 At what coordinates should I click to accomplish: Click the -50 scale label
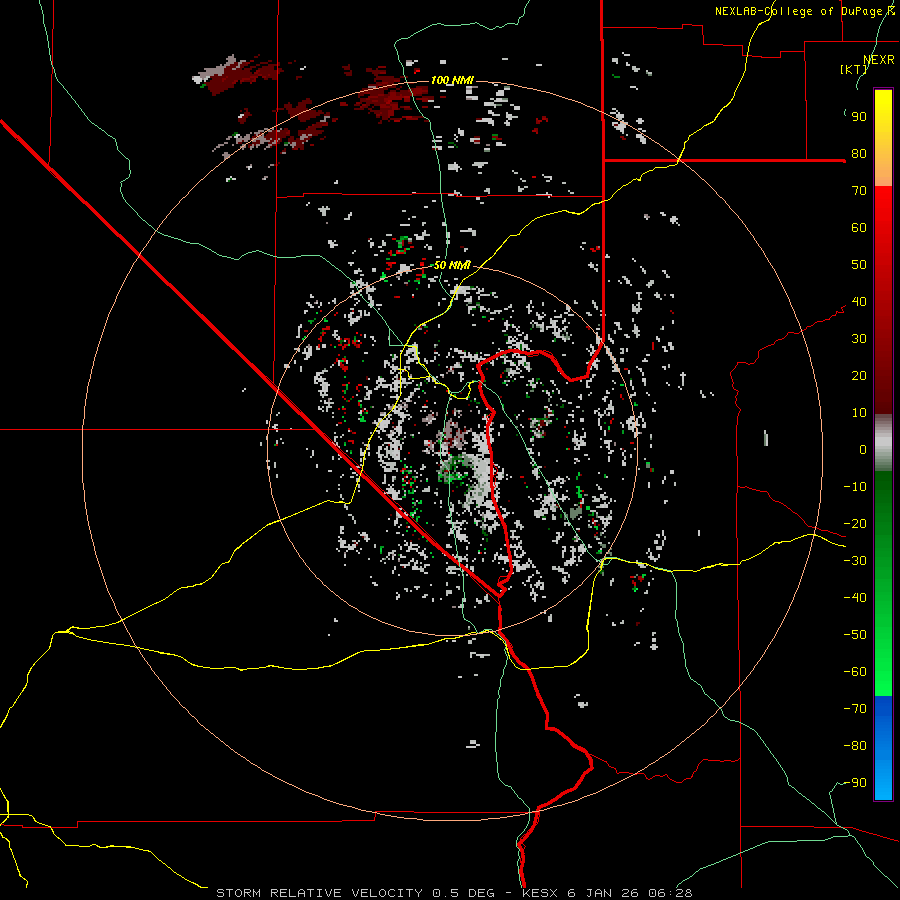[x=855, y=635]
